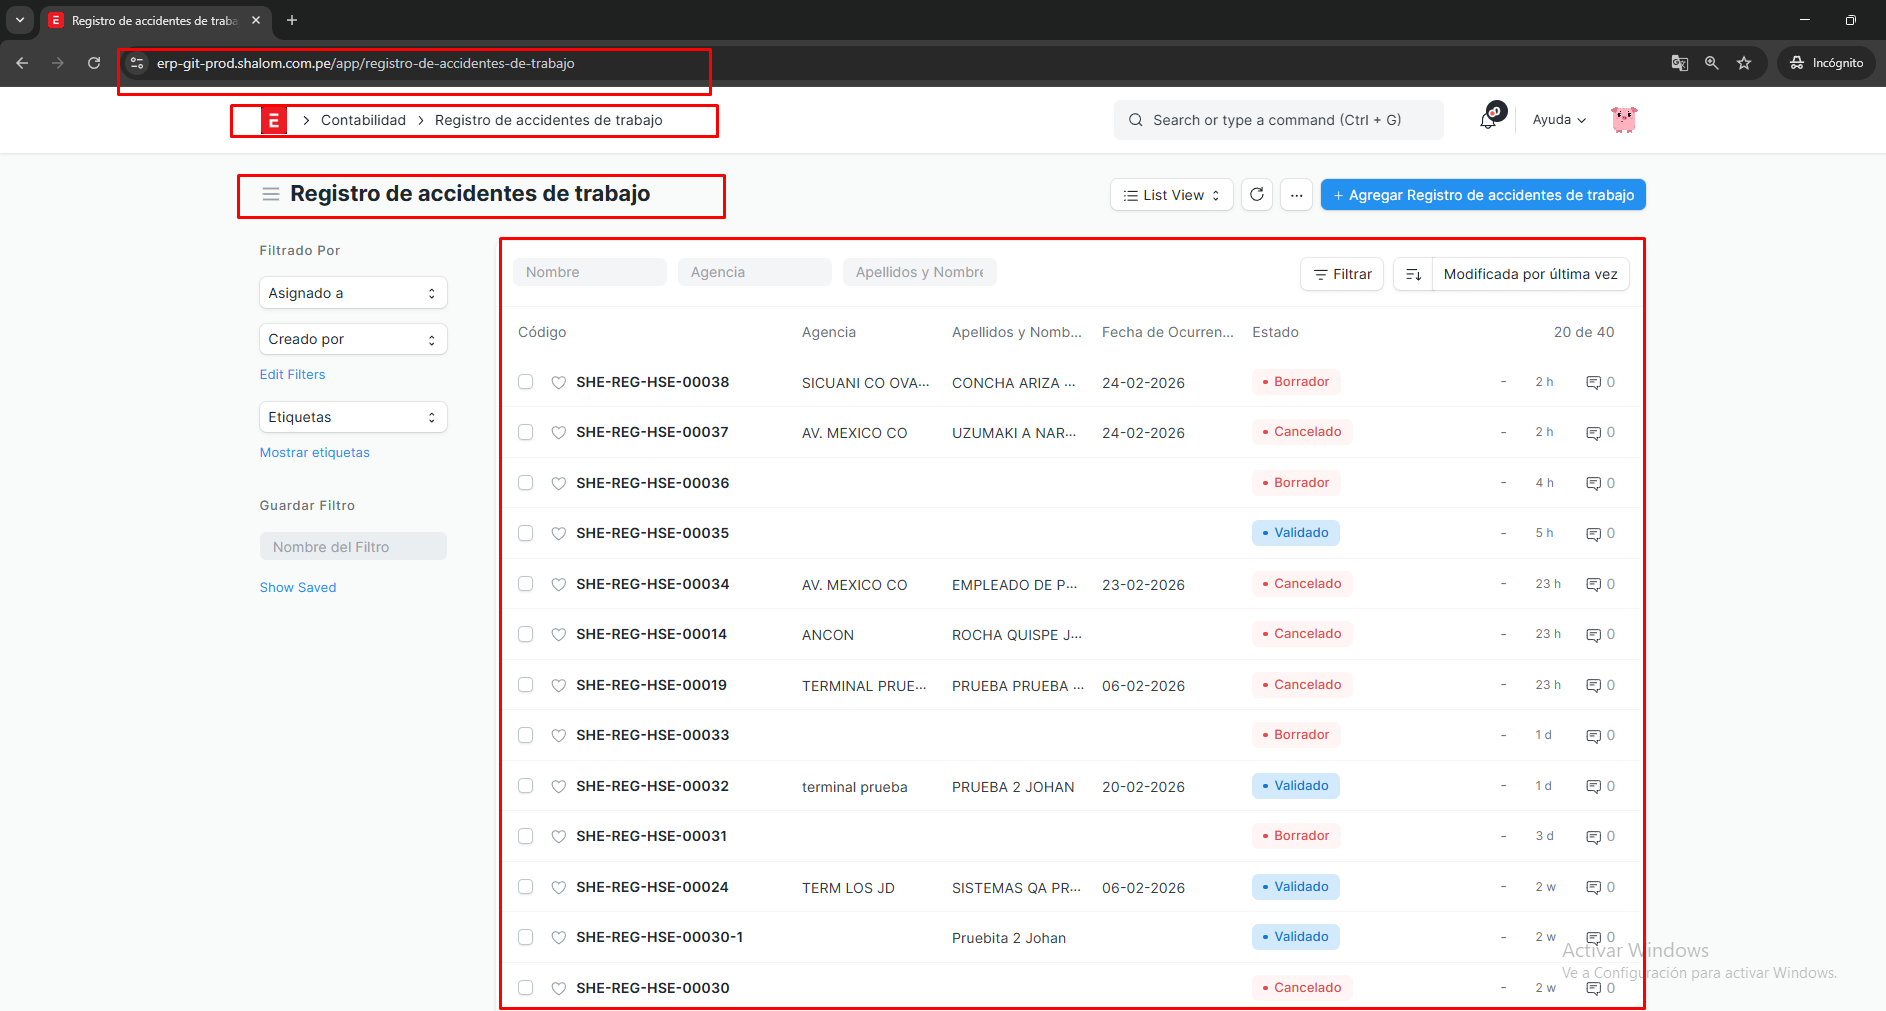Toggle the sidebar hamburger icon beside title
The image size is (1886, 1011).
tap(270, 194)
